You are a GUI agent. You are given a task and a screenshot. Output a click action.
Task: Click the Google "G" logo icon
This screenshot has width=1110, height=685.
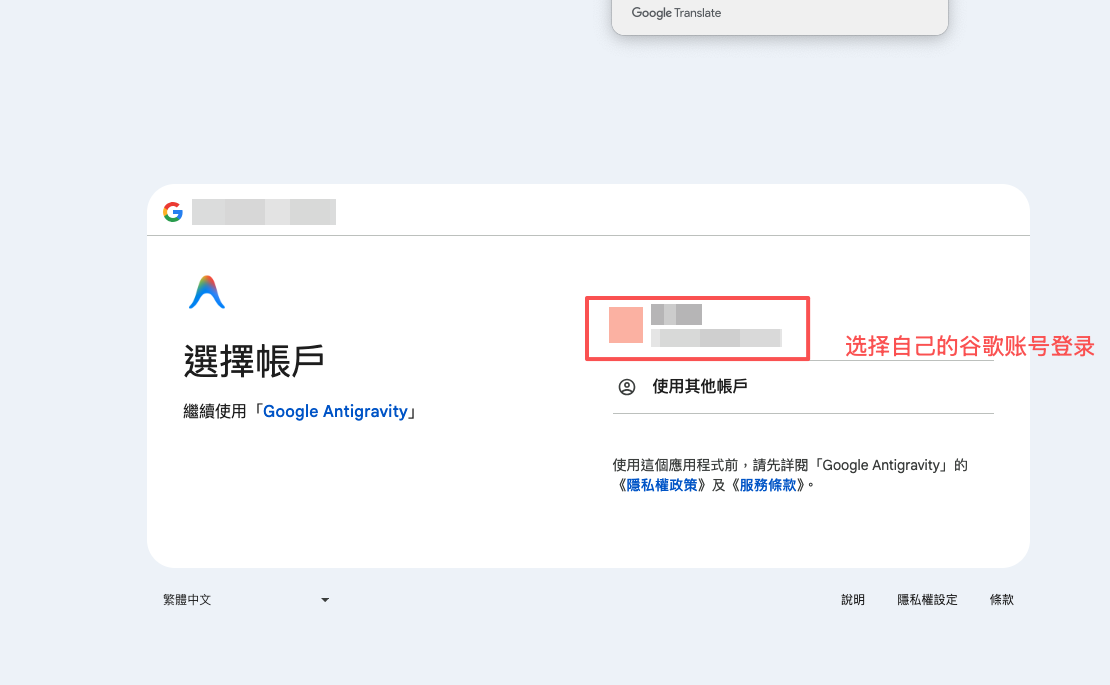coord(172,211)
